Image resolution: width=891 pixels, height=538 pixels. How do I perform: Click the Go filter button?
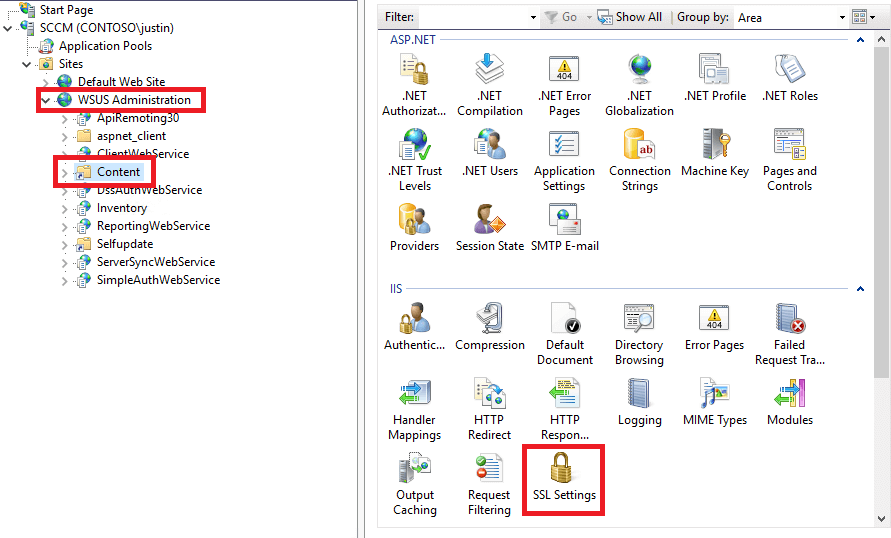pos(561,17)
